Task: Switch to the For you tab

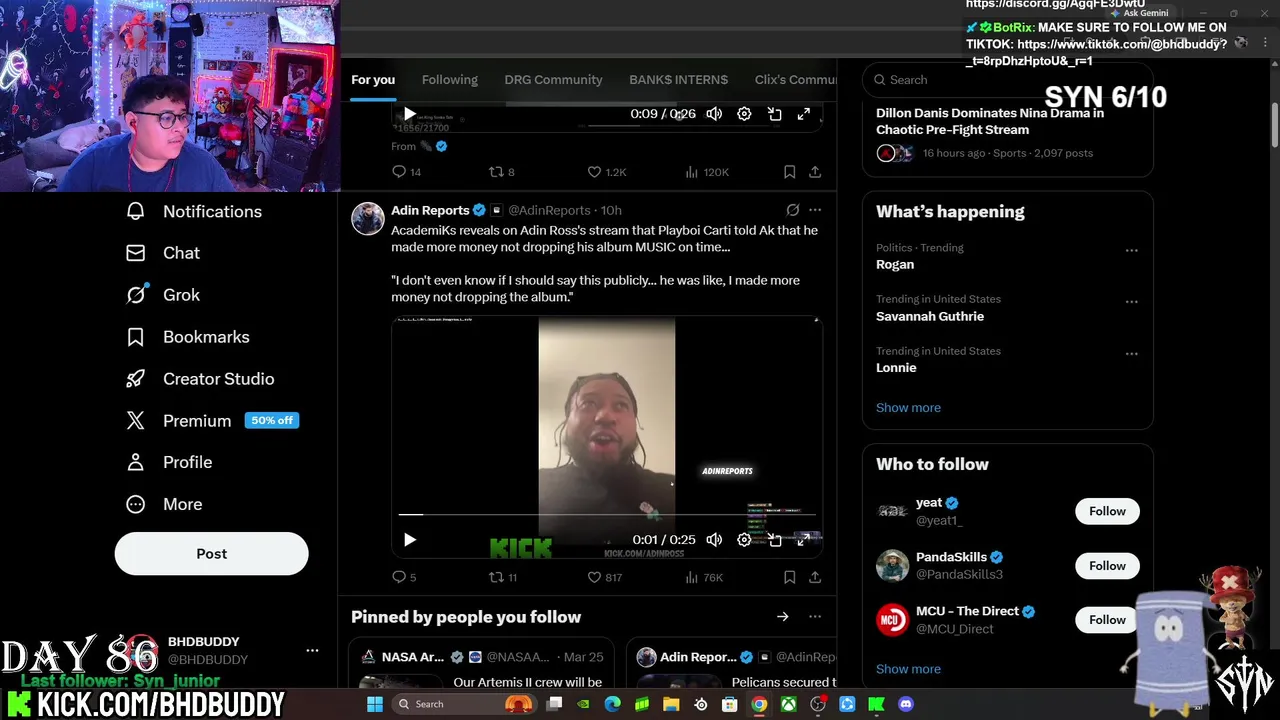Action: (x=373, y=80)
